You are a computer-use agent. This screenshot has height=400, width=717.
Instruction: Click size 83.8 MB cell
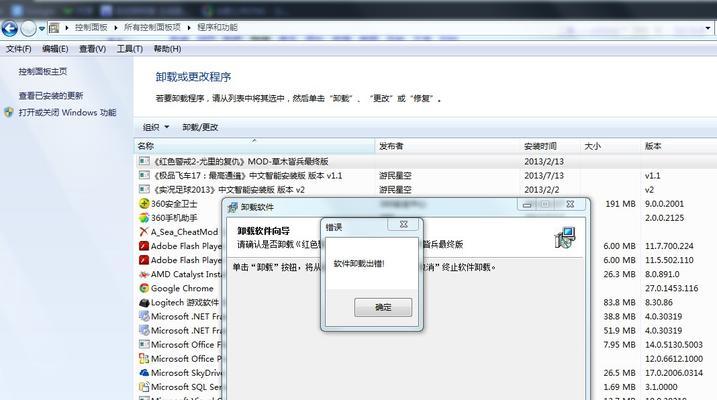[619, 303]
